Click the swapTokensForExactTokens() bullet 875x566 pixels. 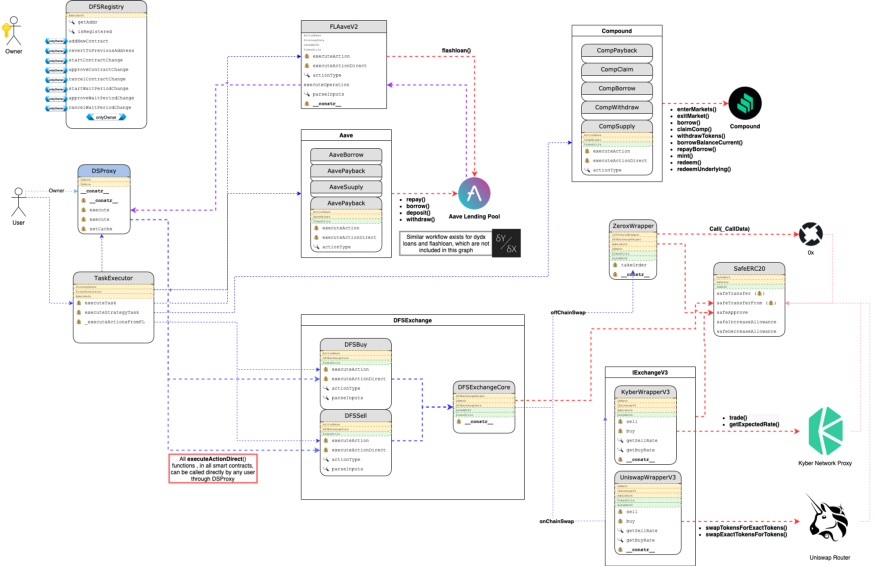746,527
